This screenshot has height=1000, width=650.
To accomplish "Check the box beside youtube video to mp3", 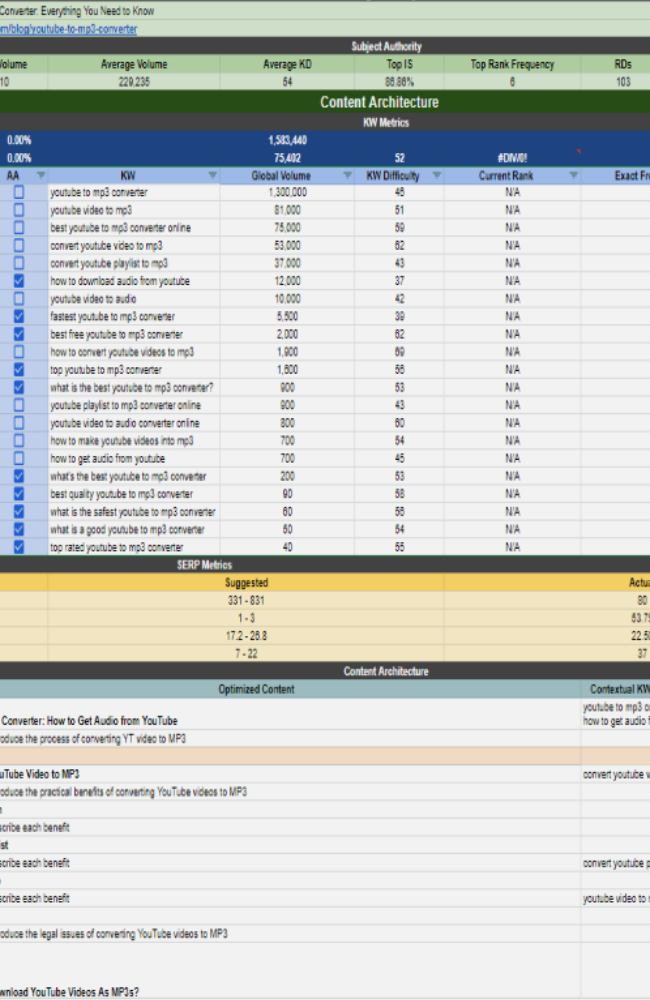I will point(18,210).
